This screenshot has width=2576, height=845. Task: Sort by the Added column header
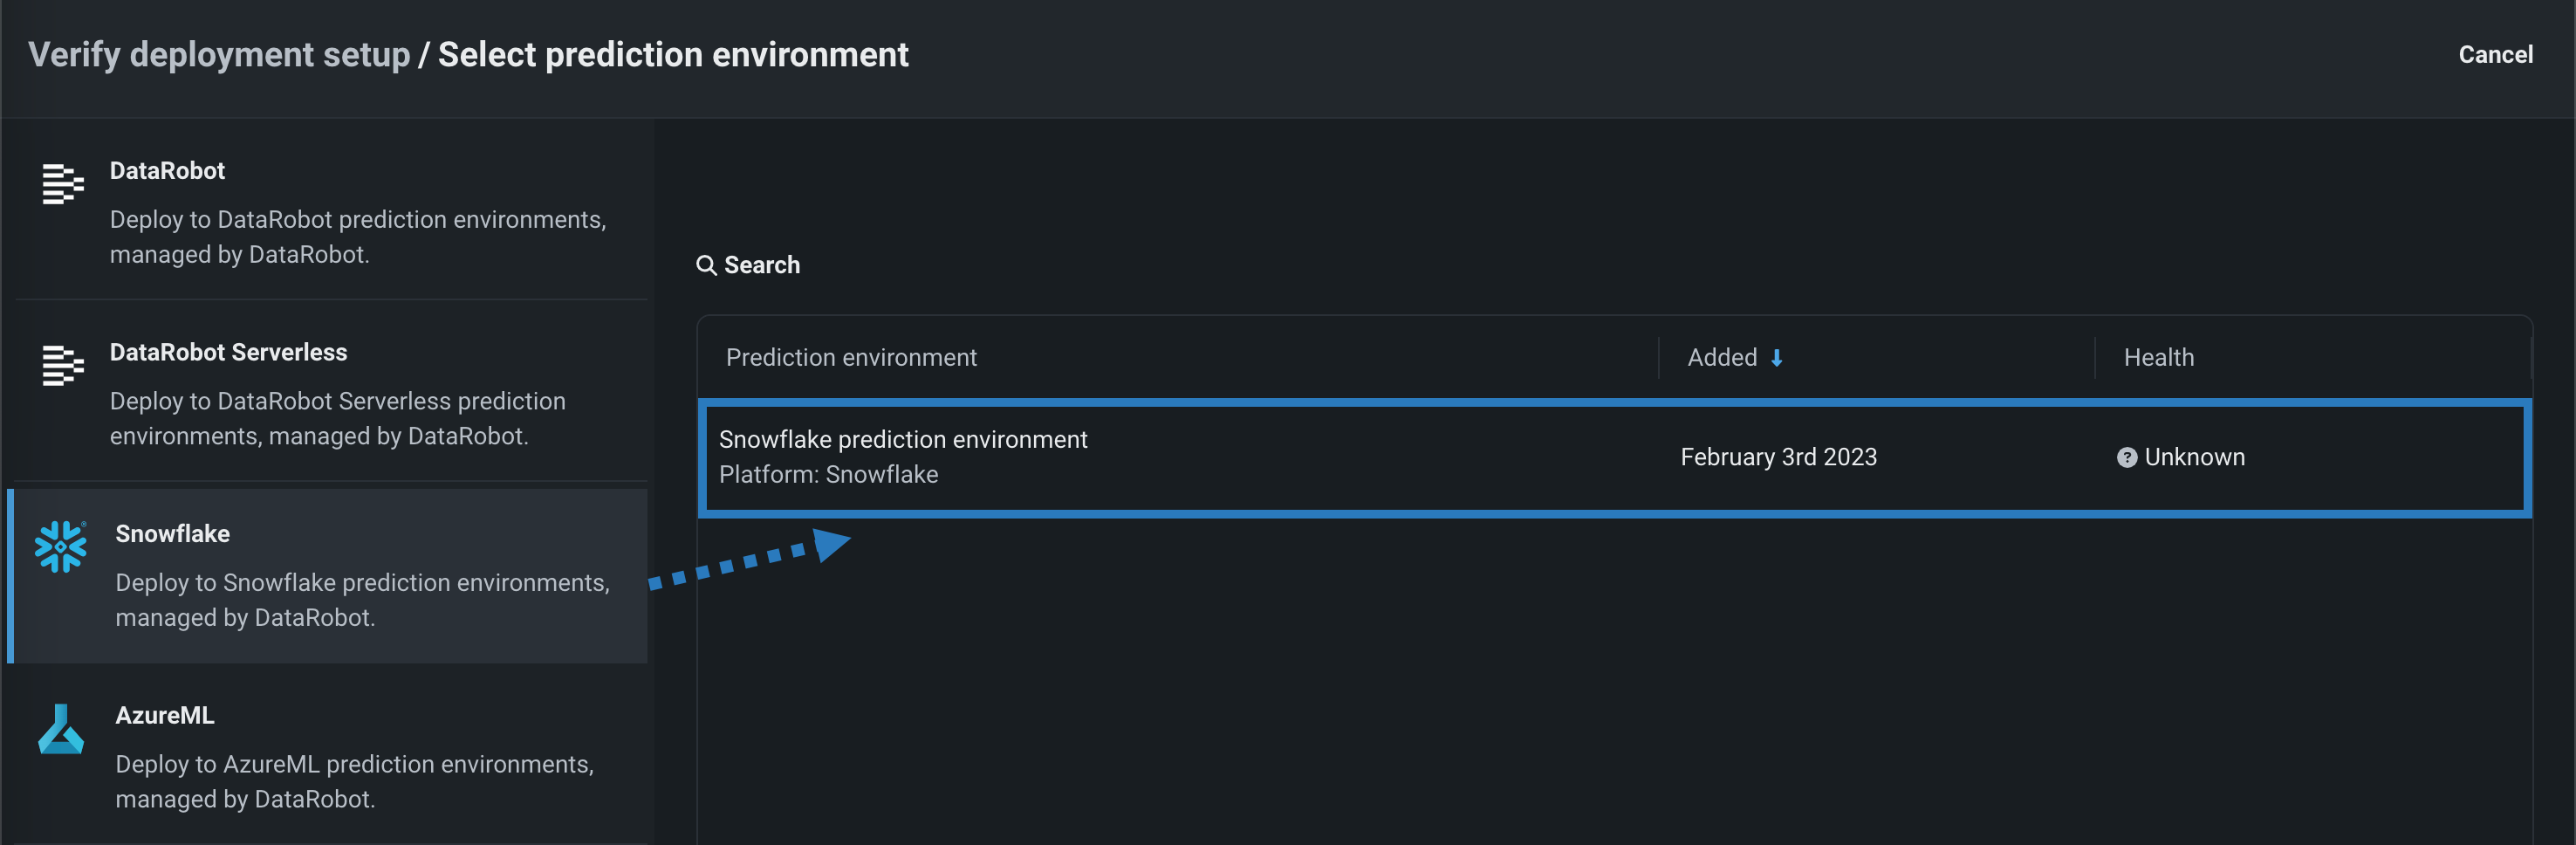pyautogui.click(x=1721, y=358)
